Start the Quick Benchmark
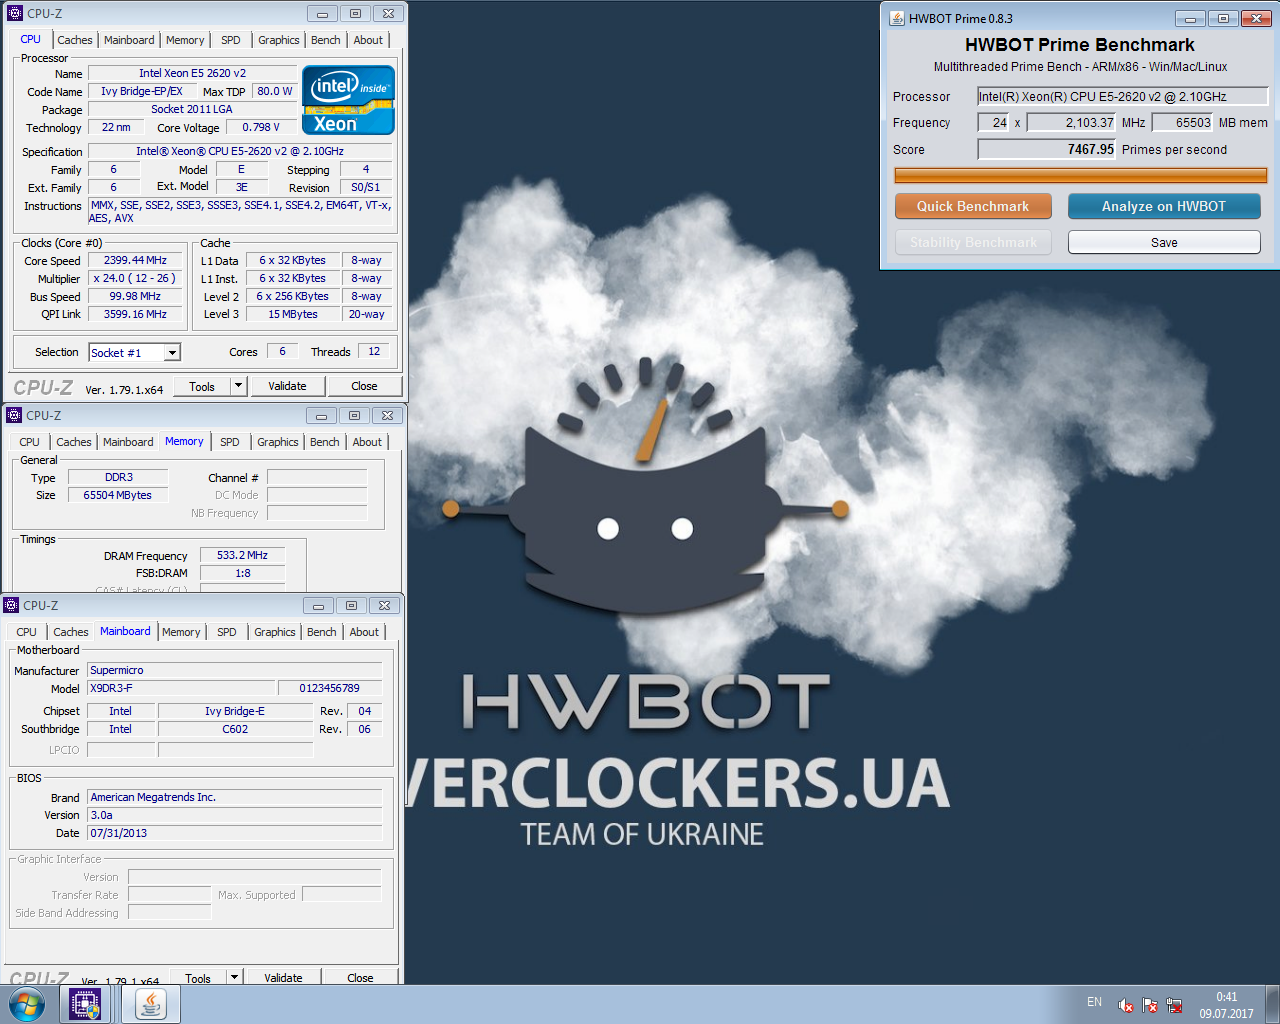Image resolution: width=1280 pixels, height=1024 pixels. click(x=973, y=206)
